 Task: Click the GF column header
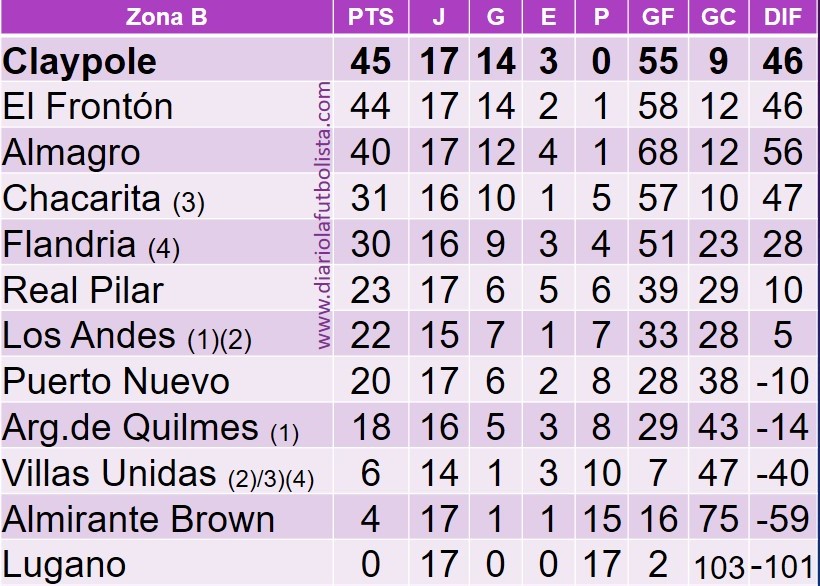click(x=657, y=17)
